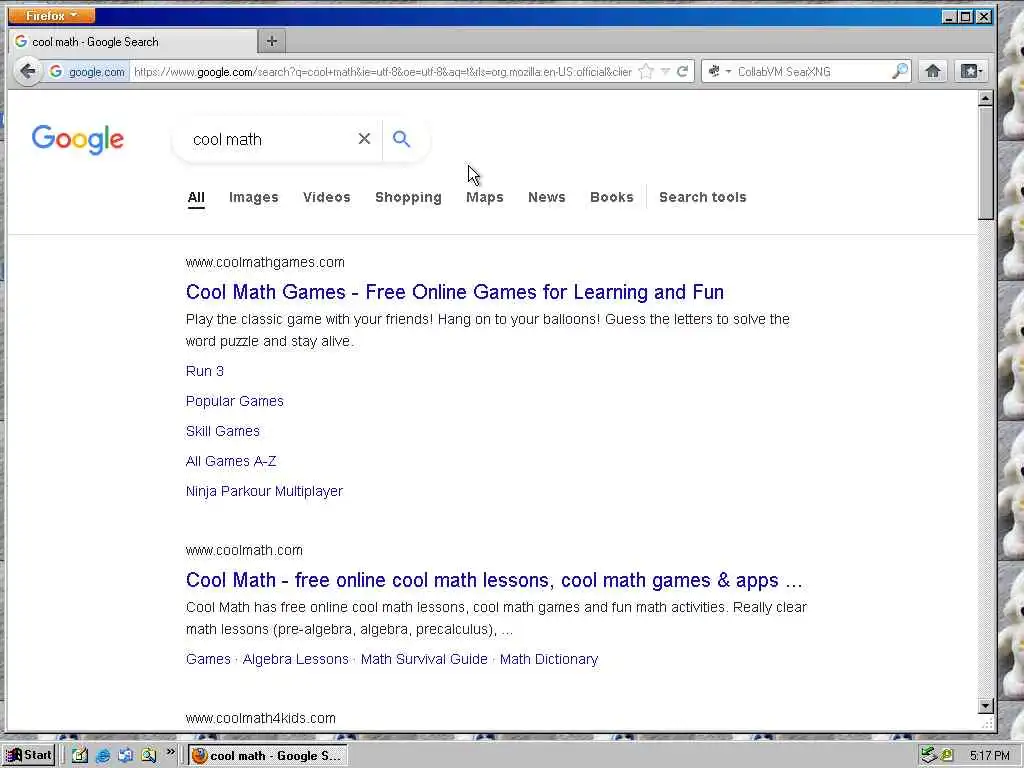Screen dimensions: 1024x768
Task: Open the Bookmarks menu button
Action: (970, 71)
